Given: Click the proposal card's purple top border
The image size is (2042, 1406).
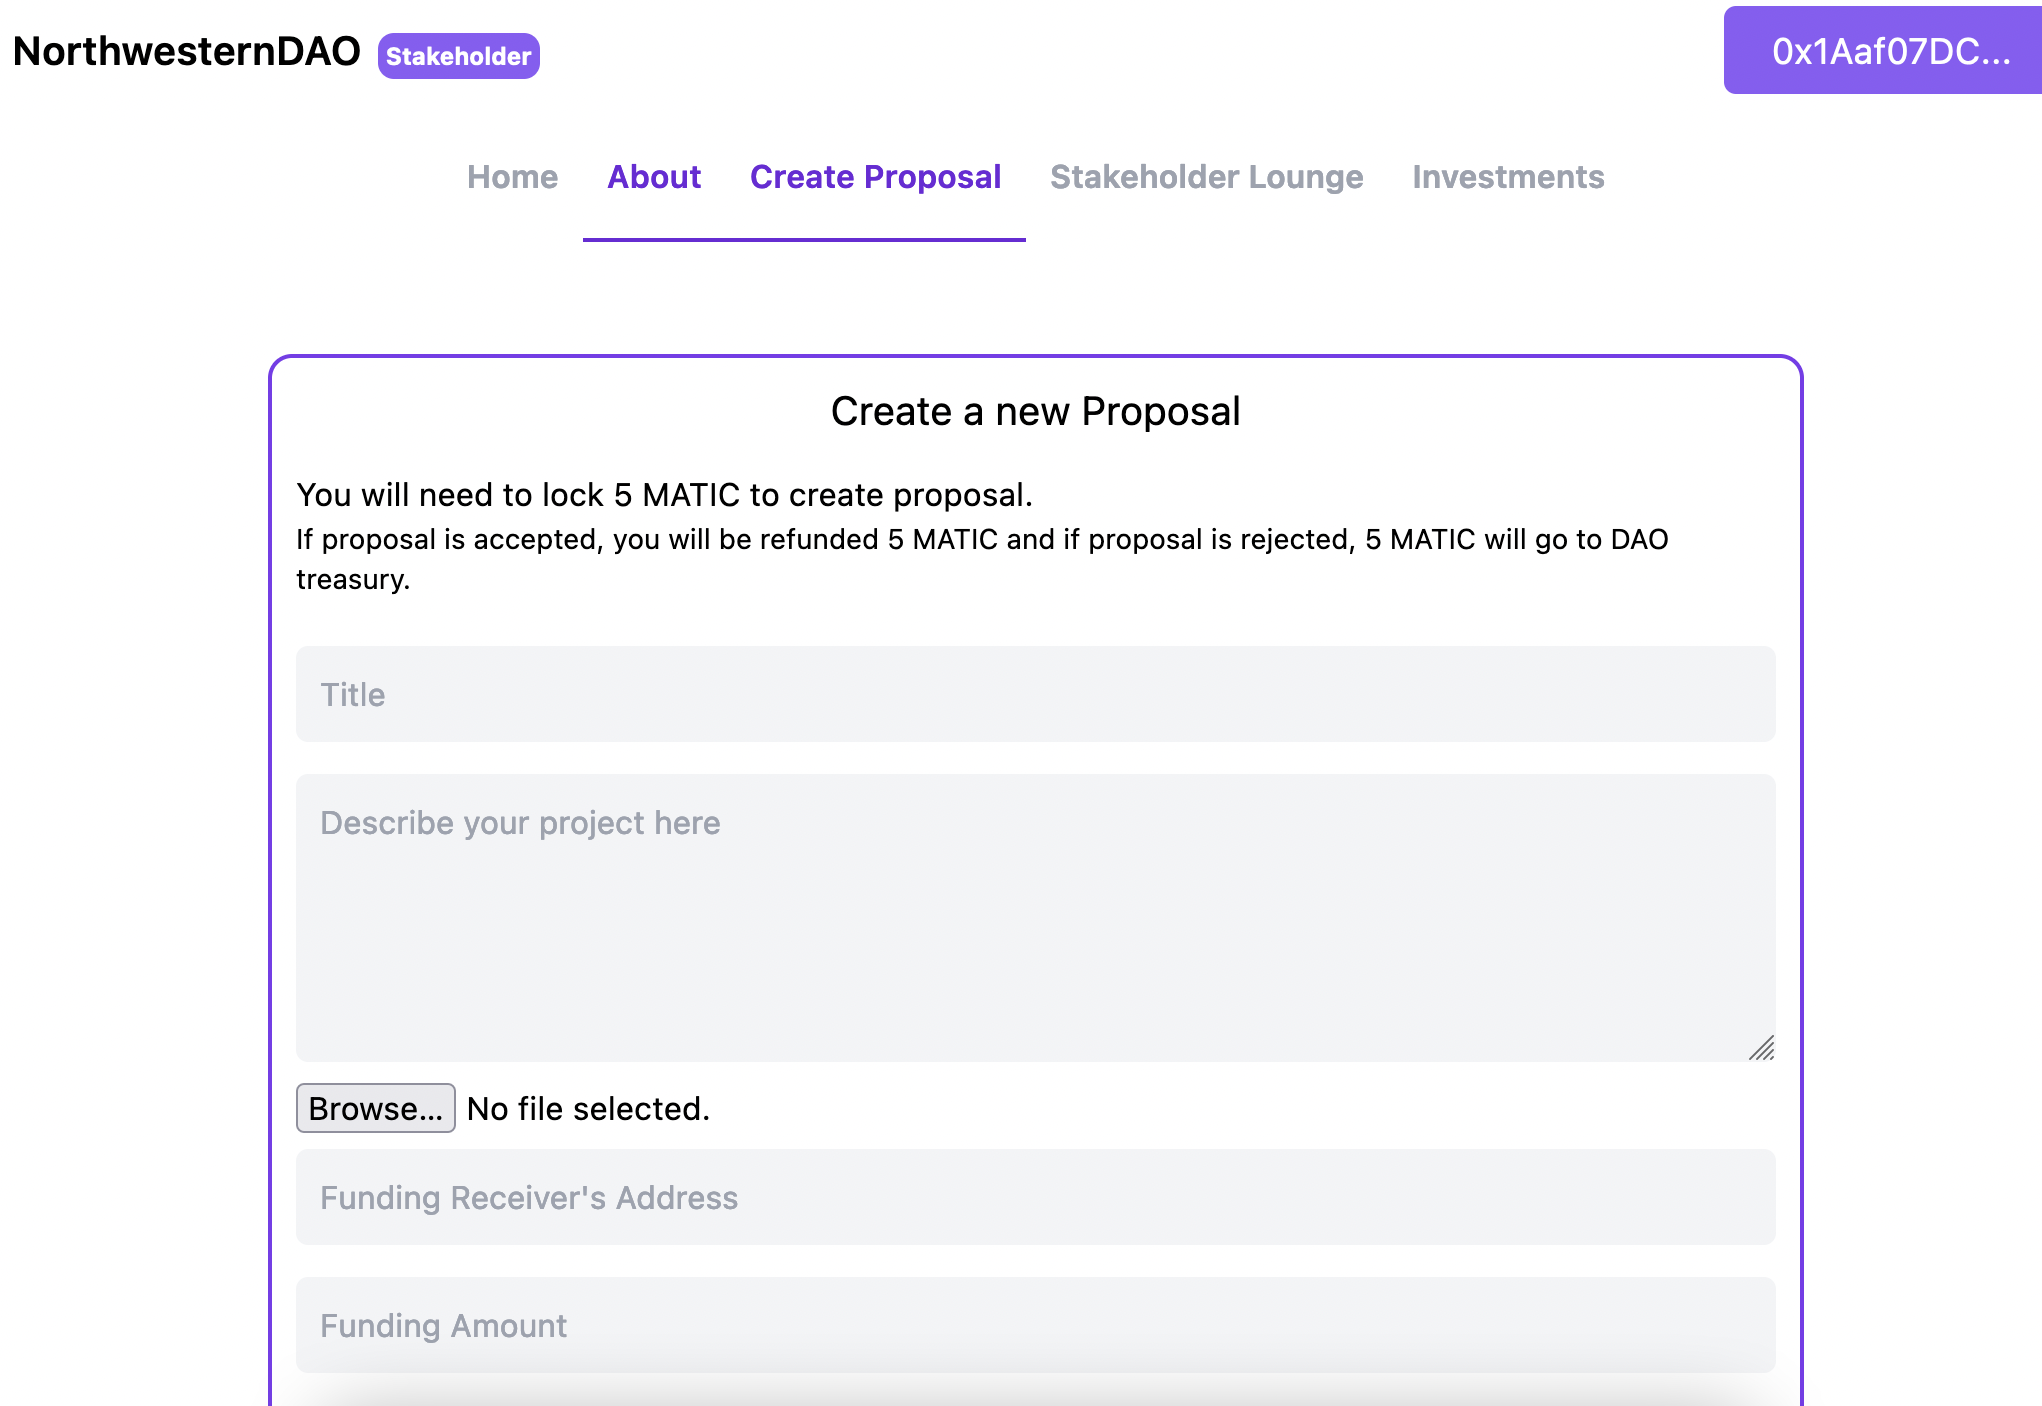Looking at the screenshot, I should point(1035,357).
